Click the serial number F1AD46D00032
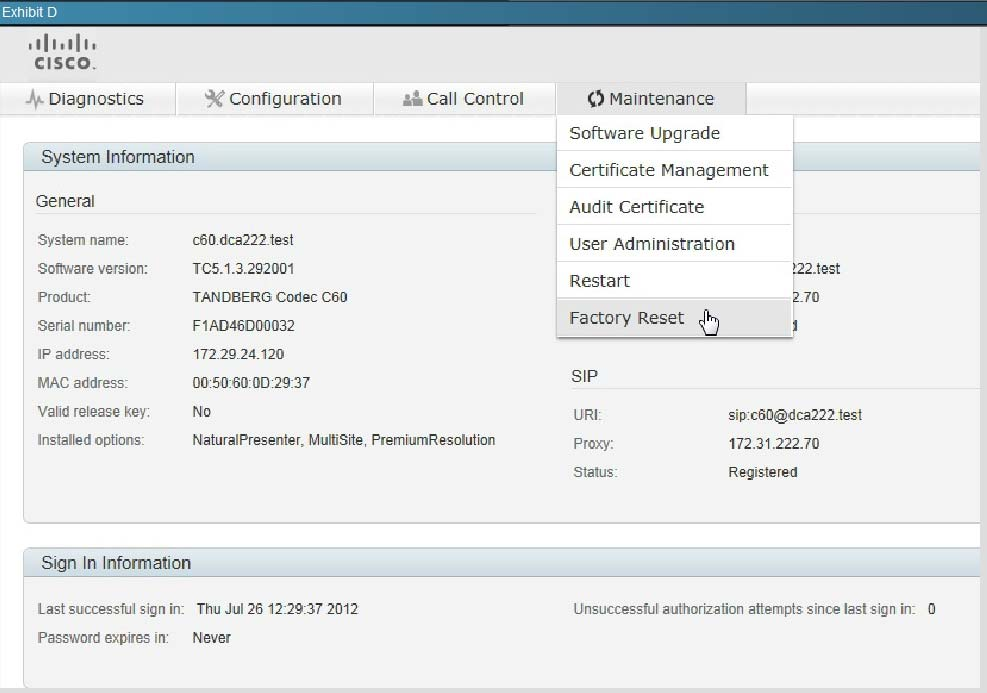Viewport: 987px width, 693px height. 243,326
